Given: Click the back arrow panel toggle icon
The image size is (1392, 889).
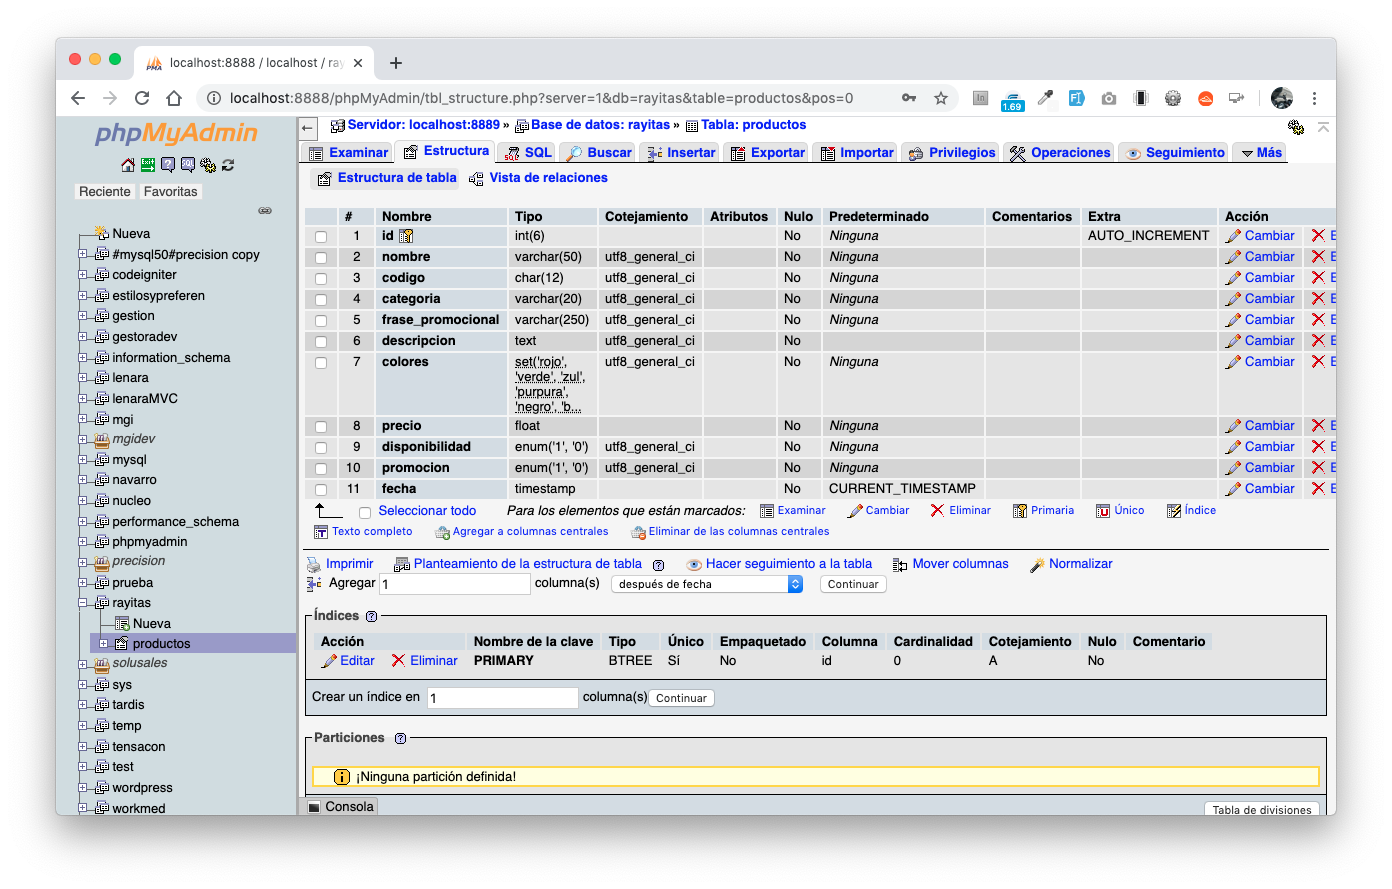Looking at the screenshot, I should (308, 127).
